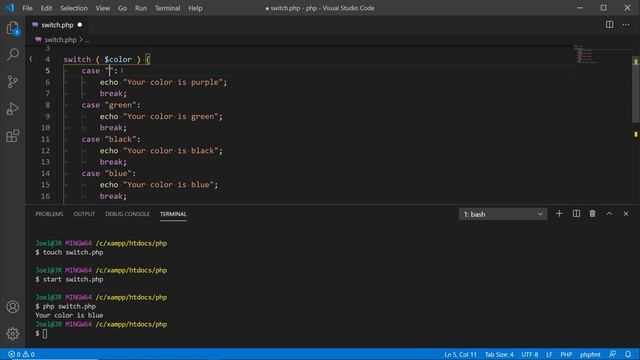Open terminal selector dropdown 1: bash

[503, 214]
